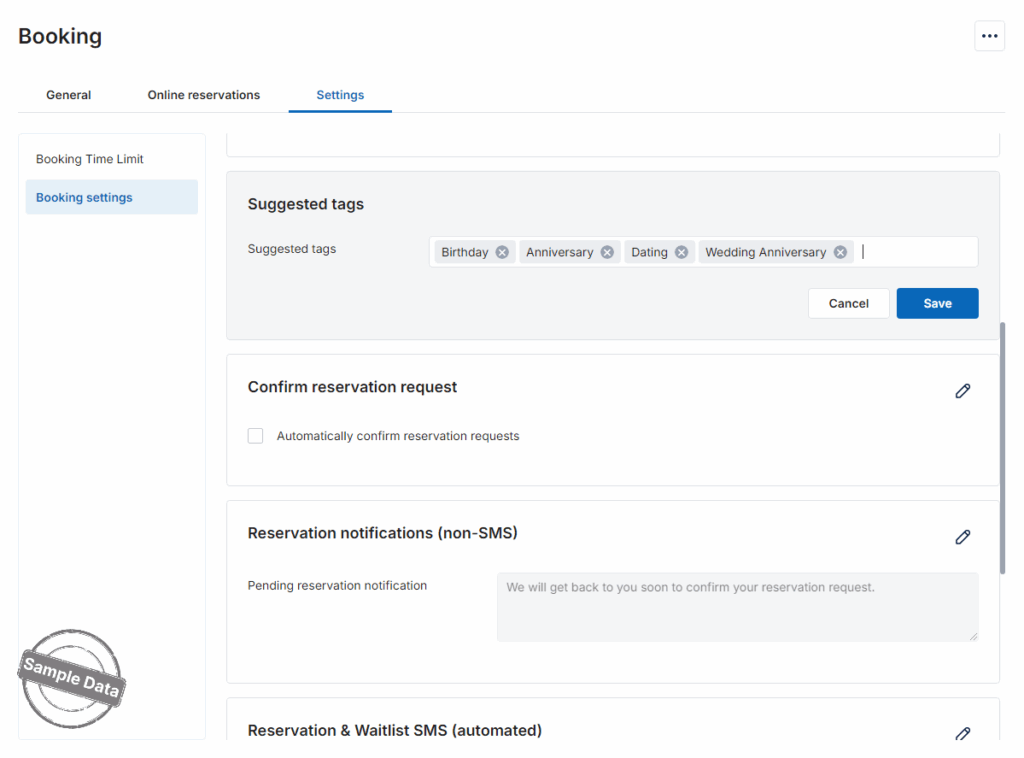Remove the Wedding Anniversary tag
1024x758 pixels.
click(840, 252)
